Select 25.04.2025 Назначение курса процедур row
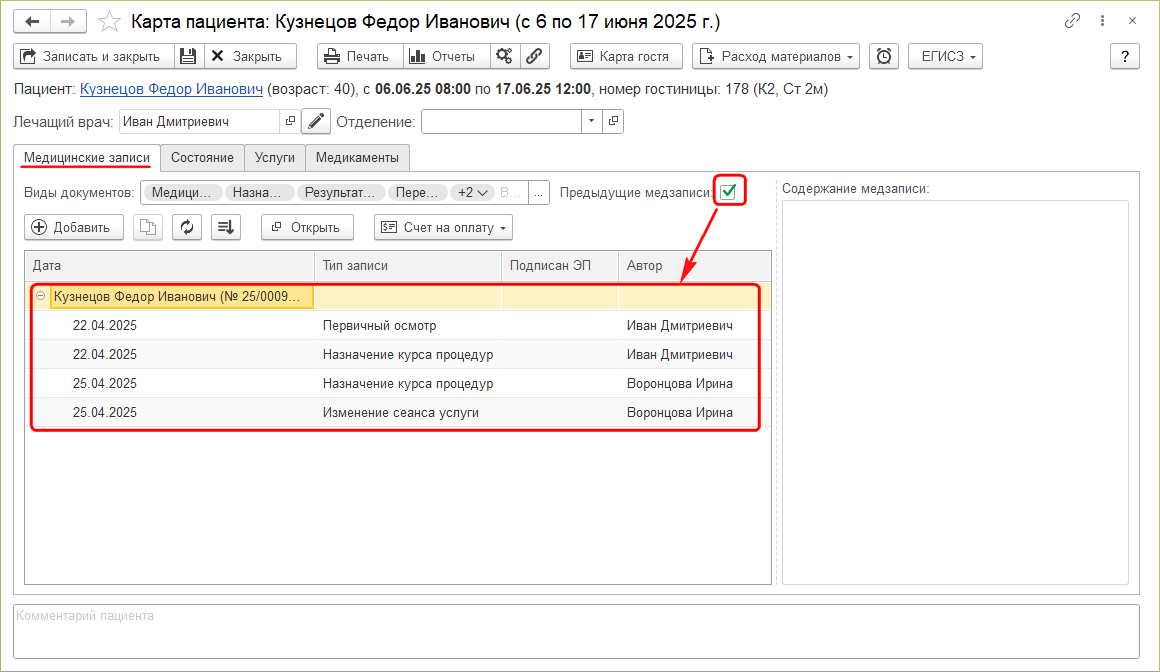This screenshot has width=1160, height=672. coord(398,383)
